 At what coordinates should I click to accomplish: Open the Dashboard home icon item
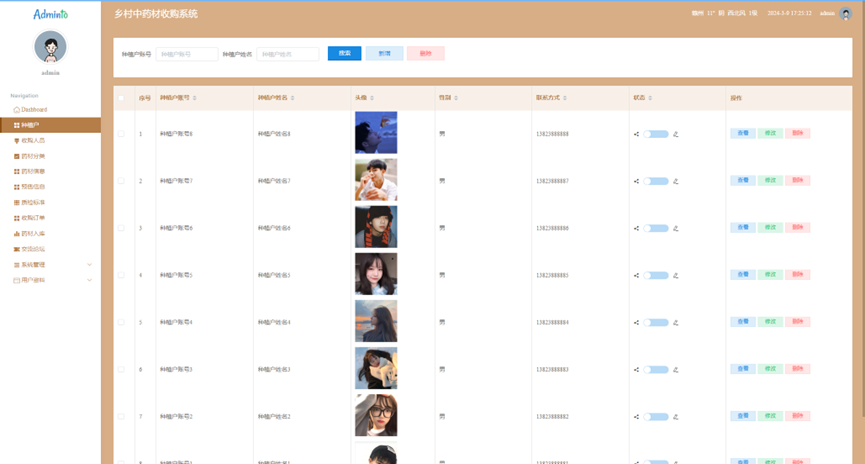17,110
